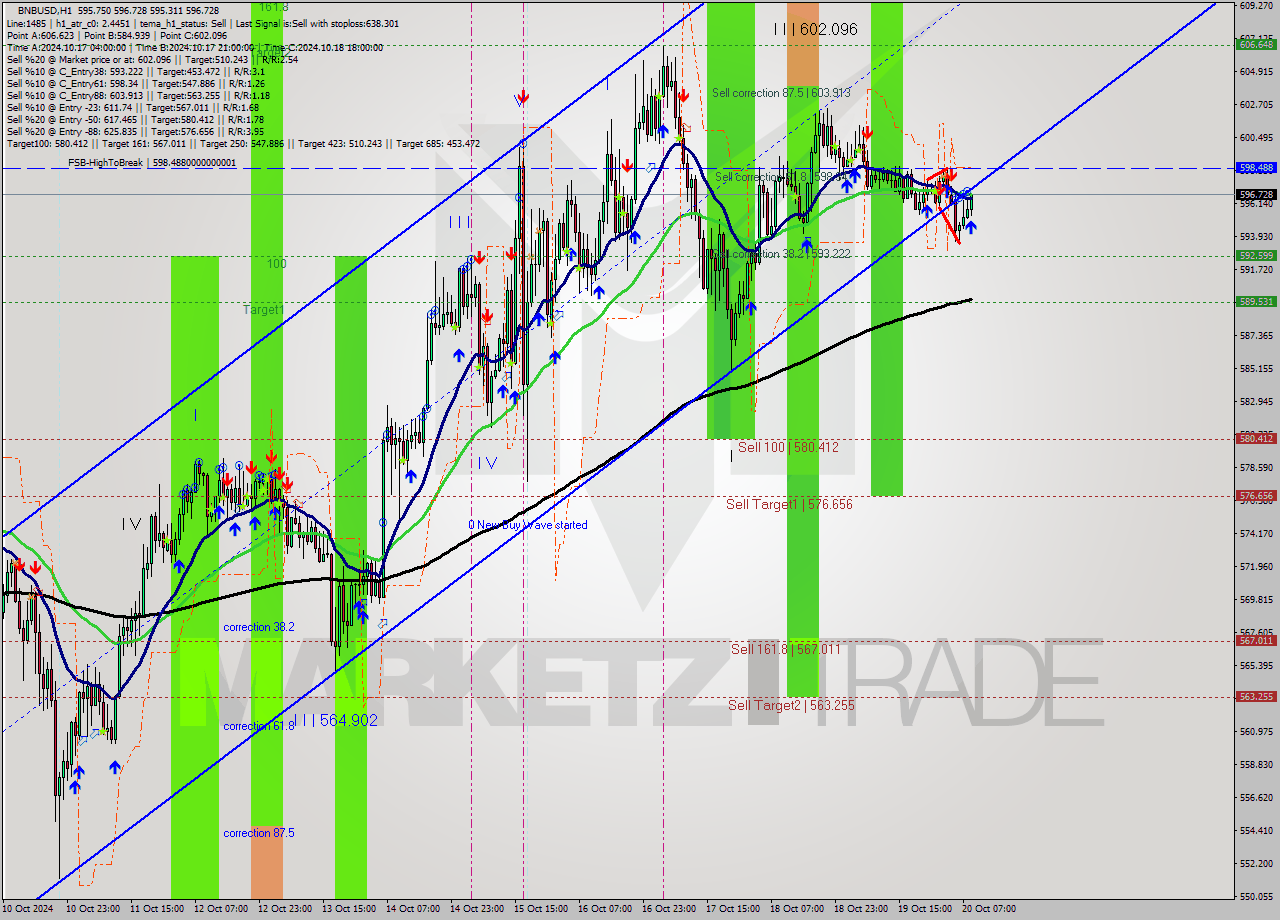The width and height of the screenshot is (1280, 920).
Task: Click the blue 598.488 price tag
Action: [1256, 168]
